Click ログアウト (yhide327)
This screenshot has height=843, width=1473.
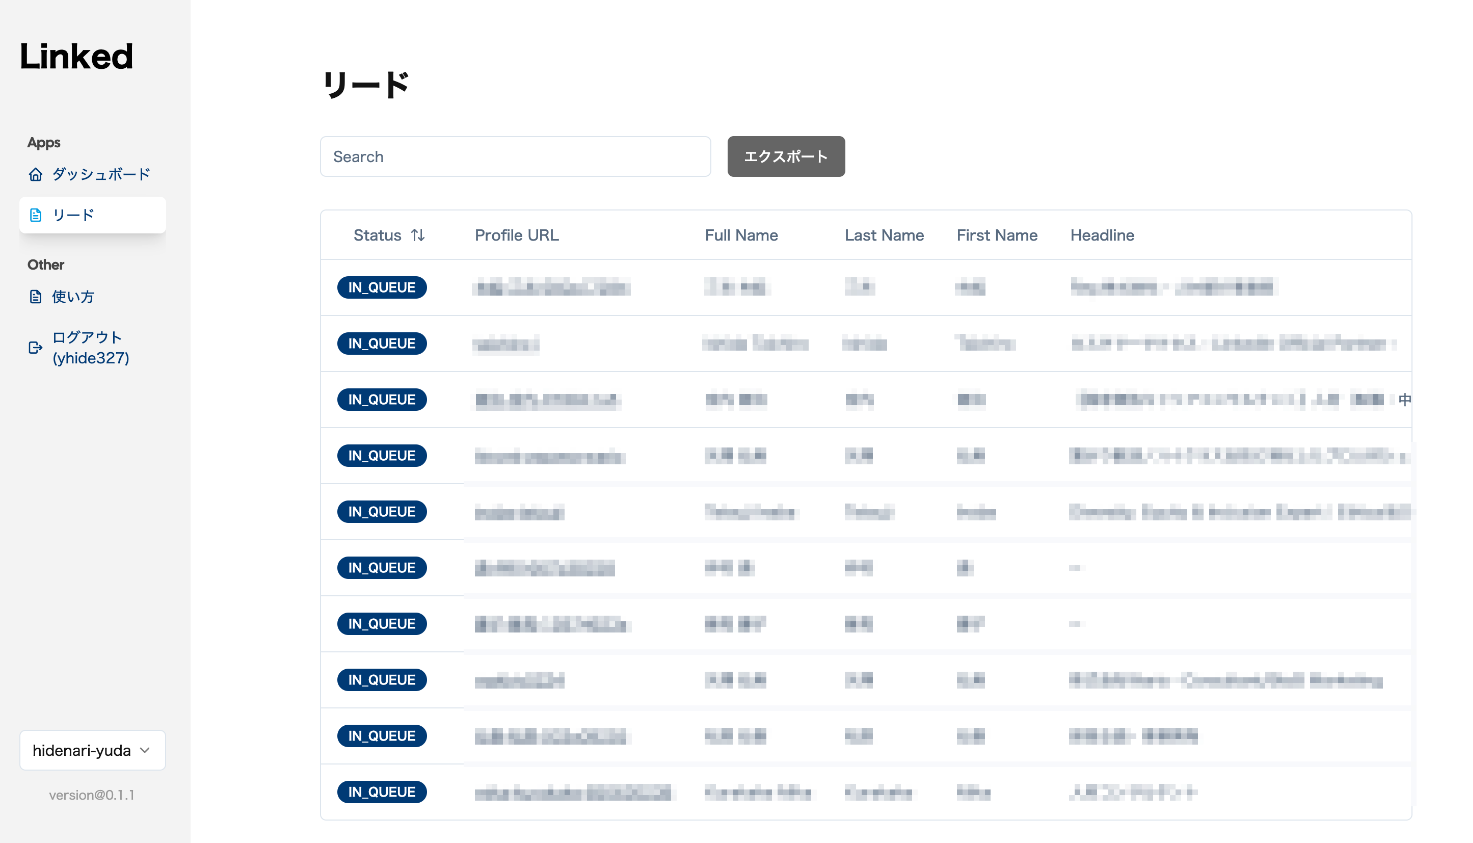[x=88, y=347]
